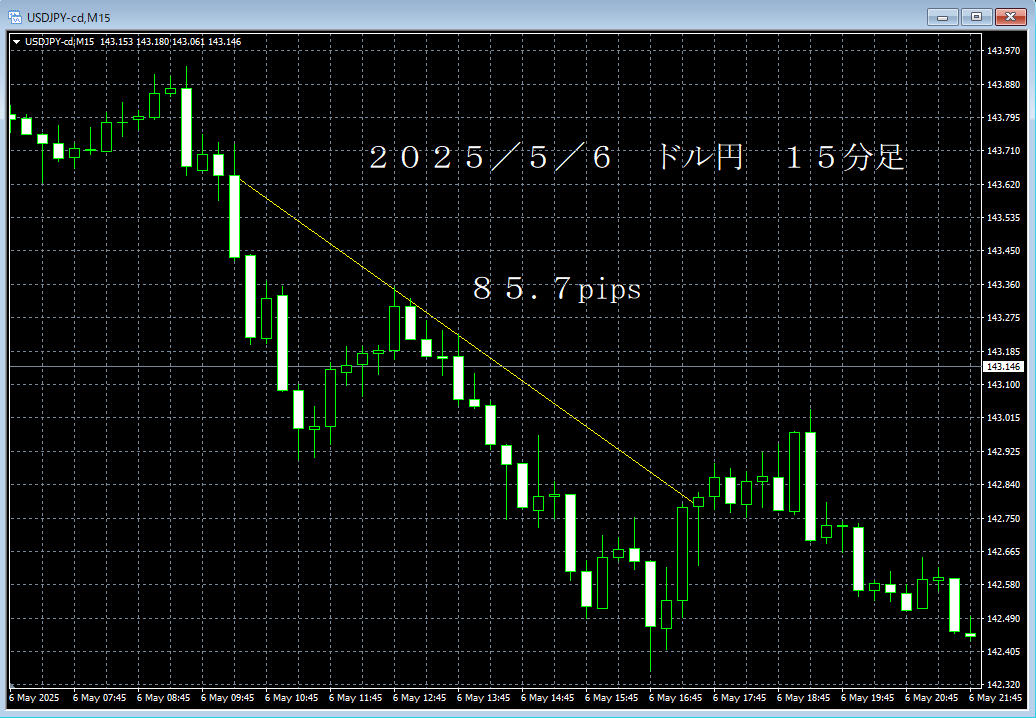Image resolution: width=1036 pixels, height=718 pixels.
Task: Click the Minimize button of the chart window
Action: pyautogui.click(x=941, y=16)
